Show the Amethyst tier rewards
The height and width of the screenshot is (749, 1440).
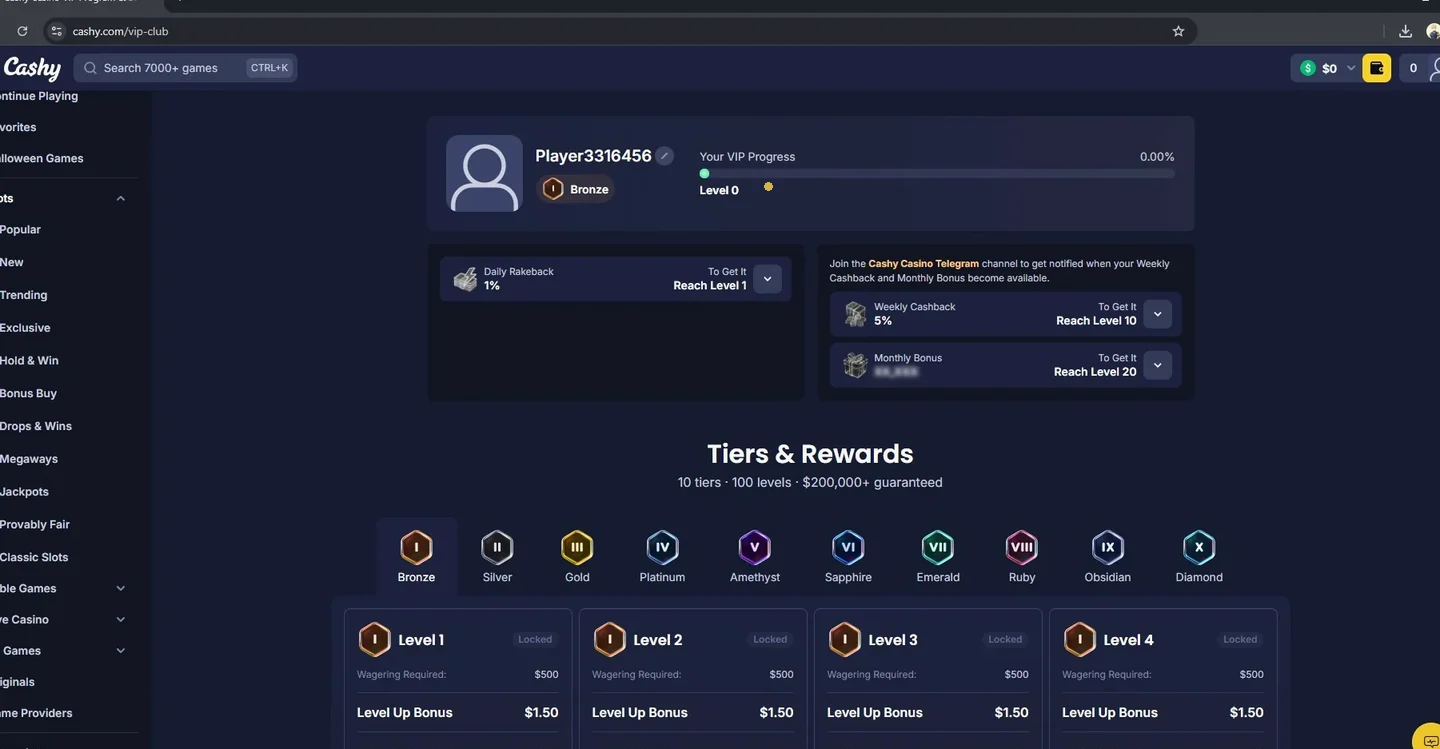pos(755,557)
